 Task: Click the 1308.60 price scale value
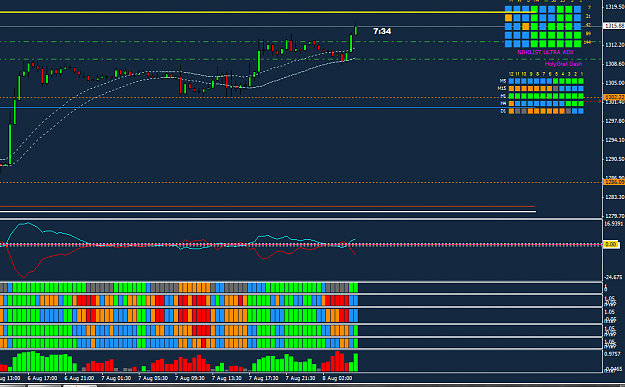[615, 64]
